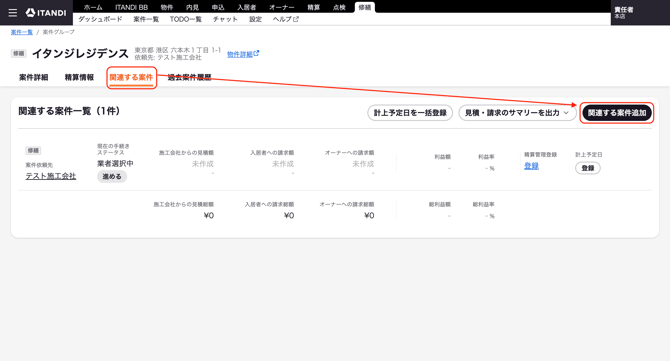Go to 申込 in top navigation
This screenshot has width=670, height=361.
[x=218, y=7]
